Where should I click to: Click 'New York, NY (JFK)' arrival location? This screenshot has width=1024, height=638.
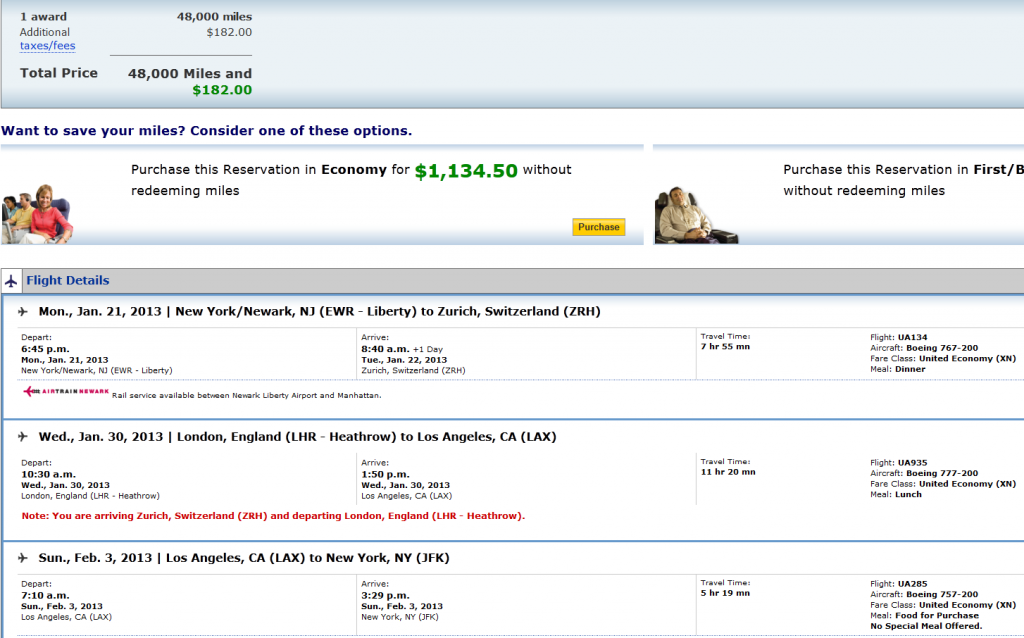(x=400, y=617)
